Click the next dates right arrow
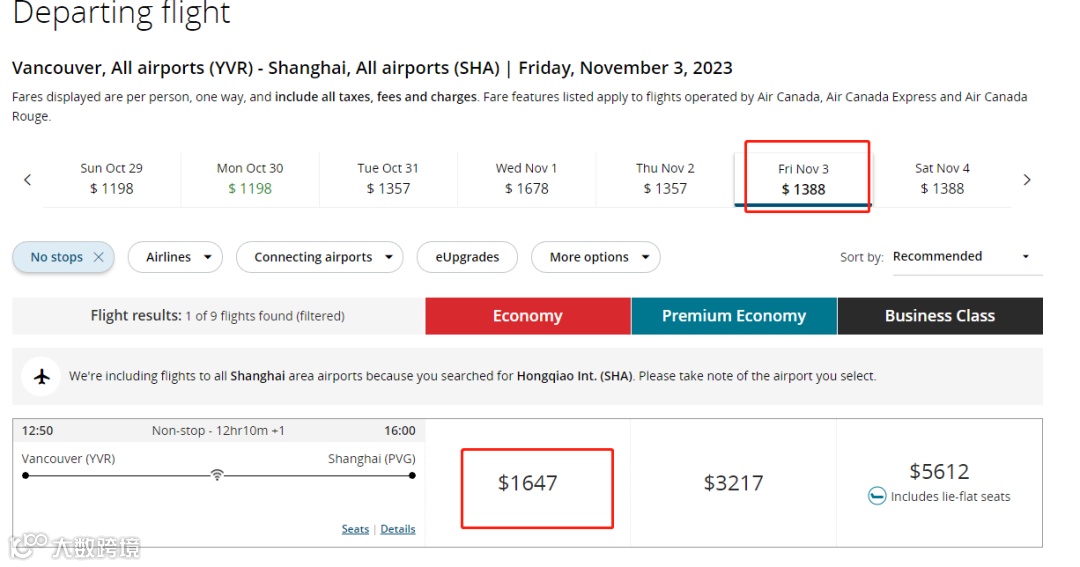This screenshot has width=1080, height=567. 1026,180
